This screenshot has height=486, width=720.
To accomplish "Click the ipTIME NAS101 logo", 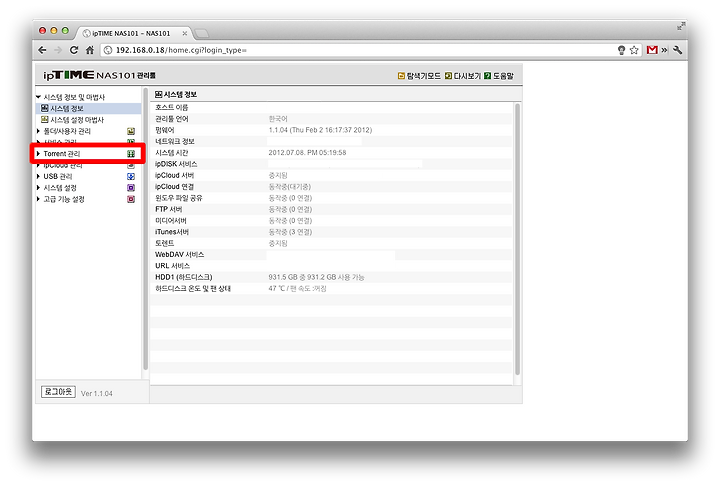I will pos(99,75).
